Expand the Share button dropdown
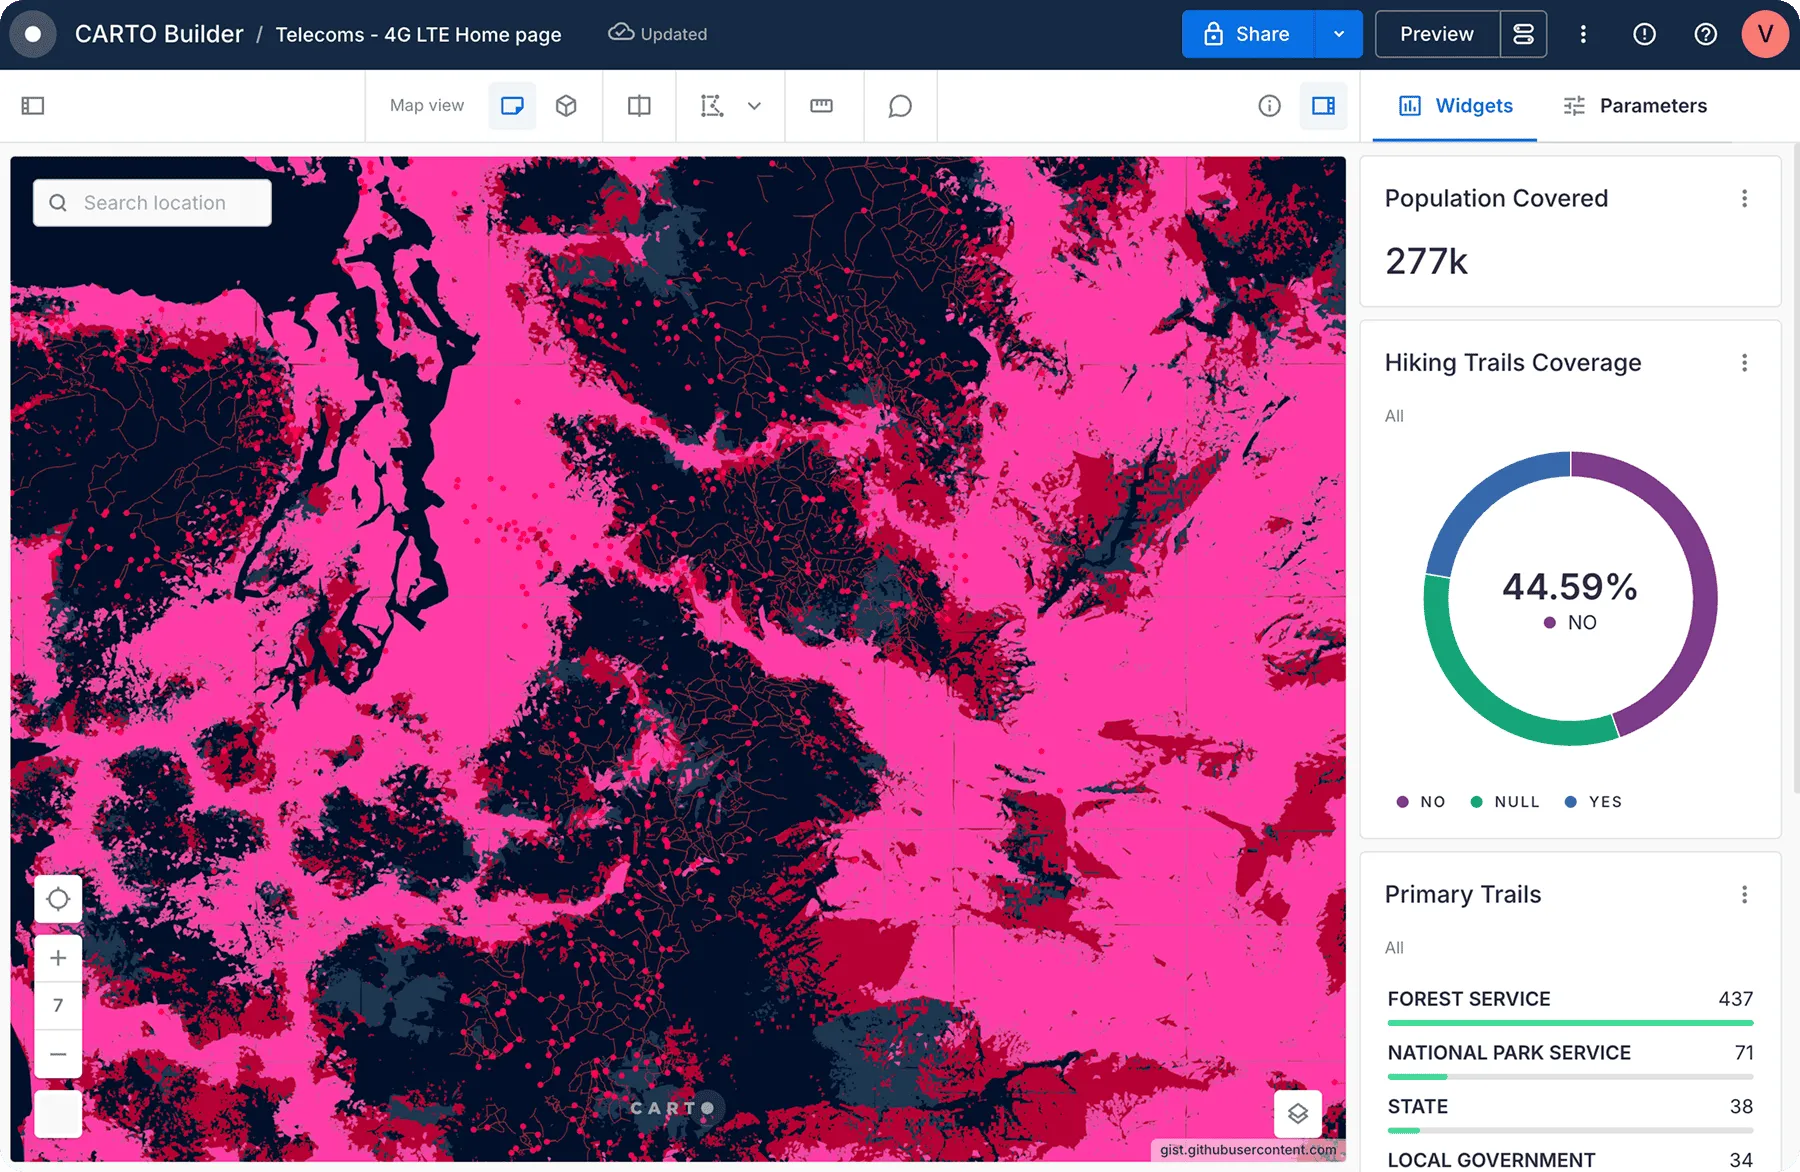 1338,33
